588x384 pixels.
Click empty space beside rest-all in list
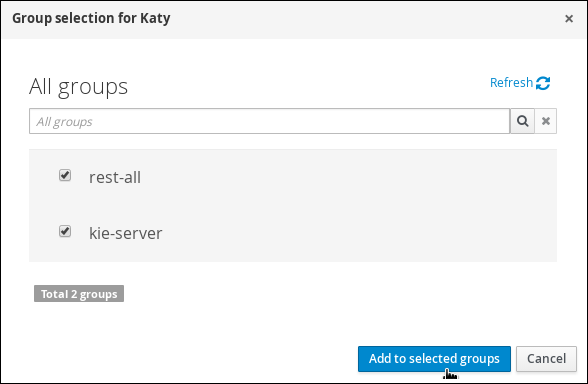[338, 177]
